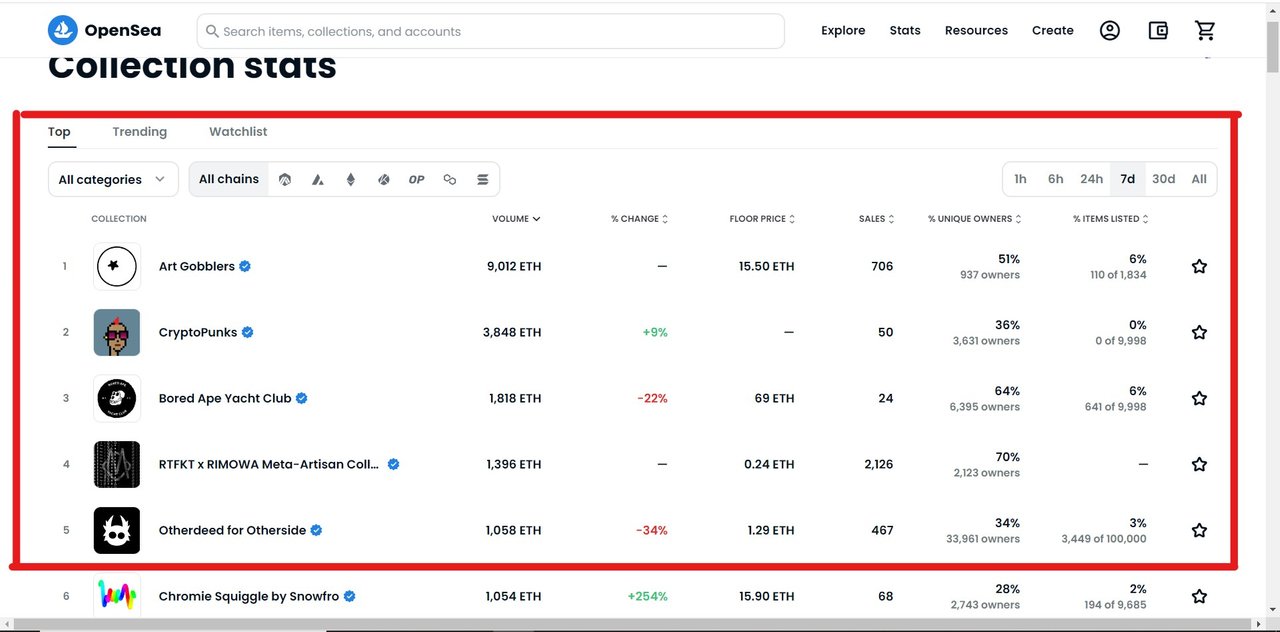Switch to the Watchlist tab
Screen dimensions: 1280x632
238,132
